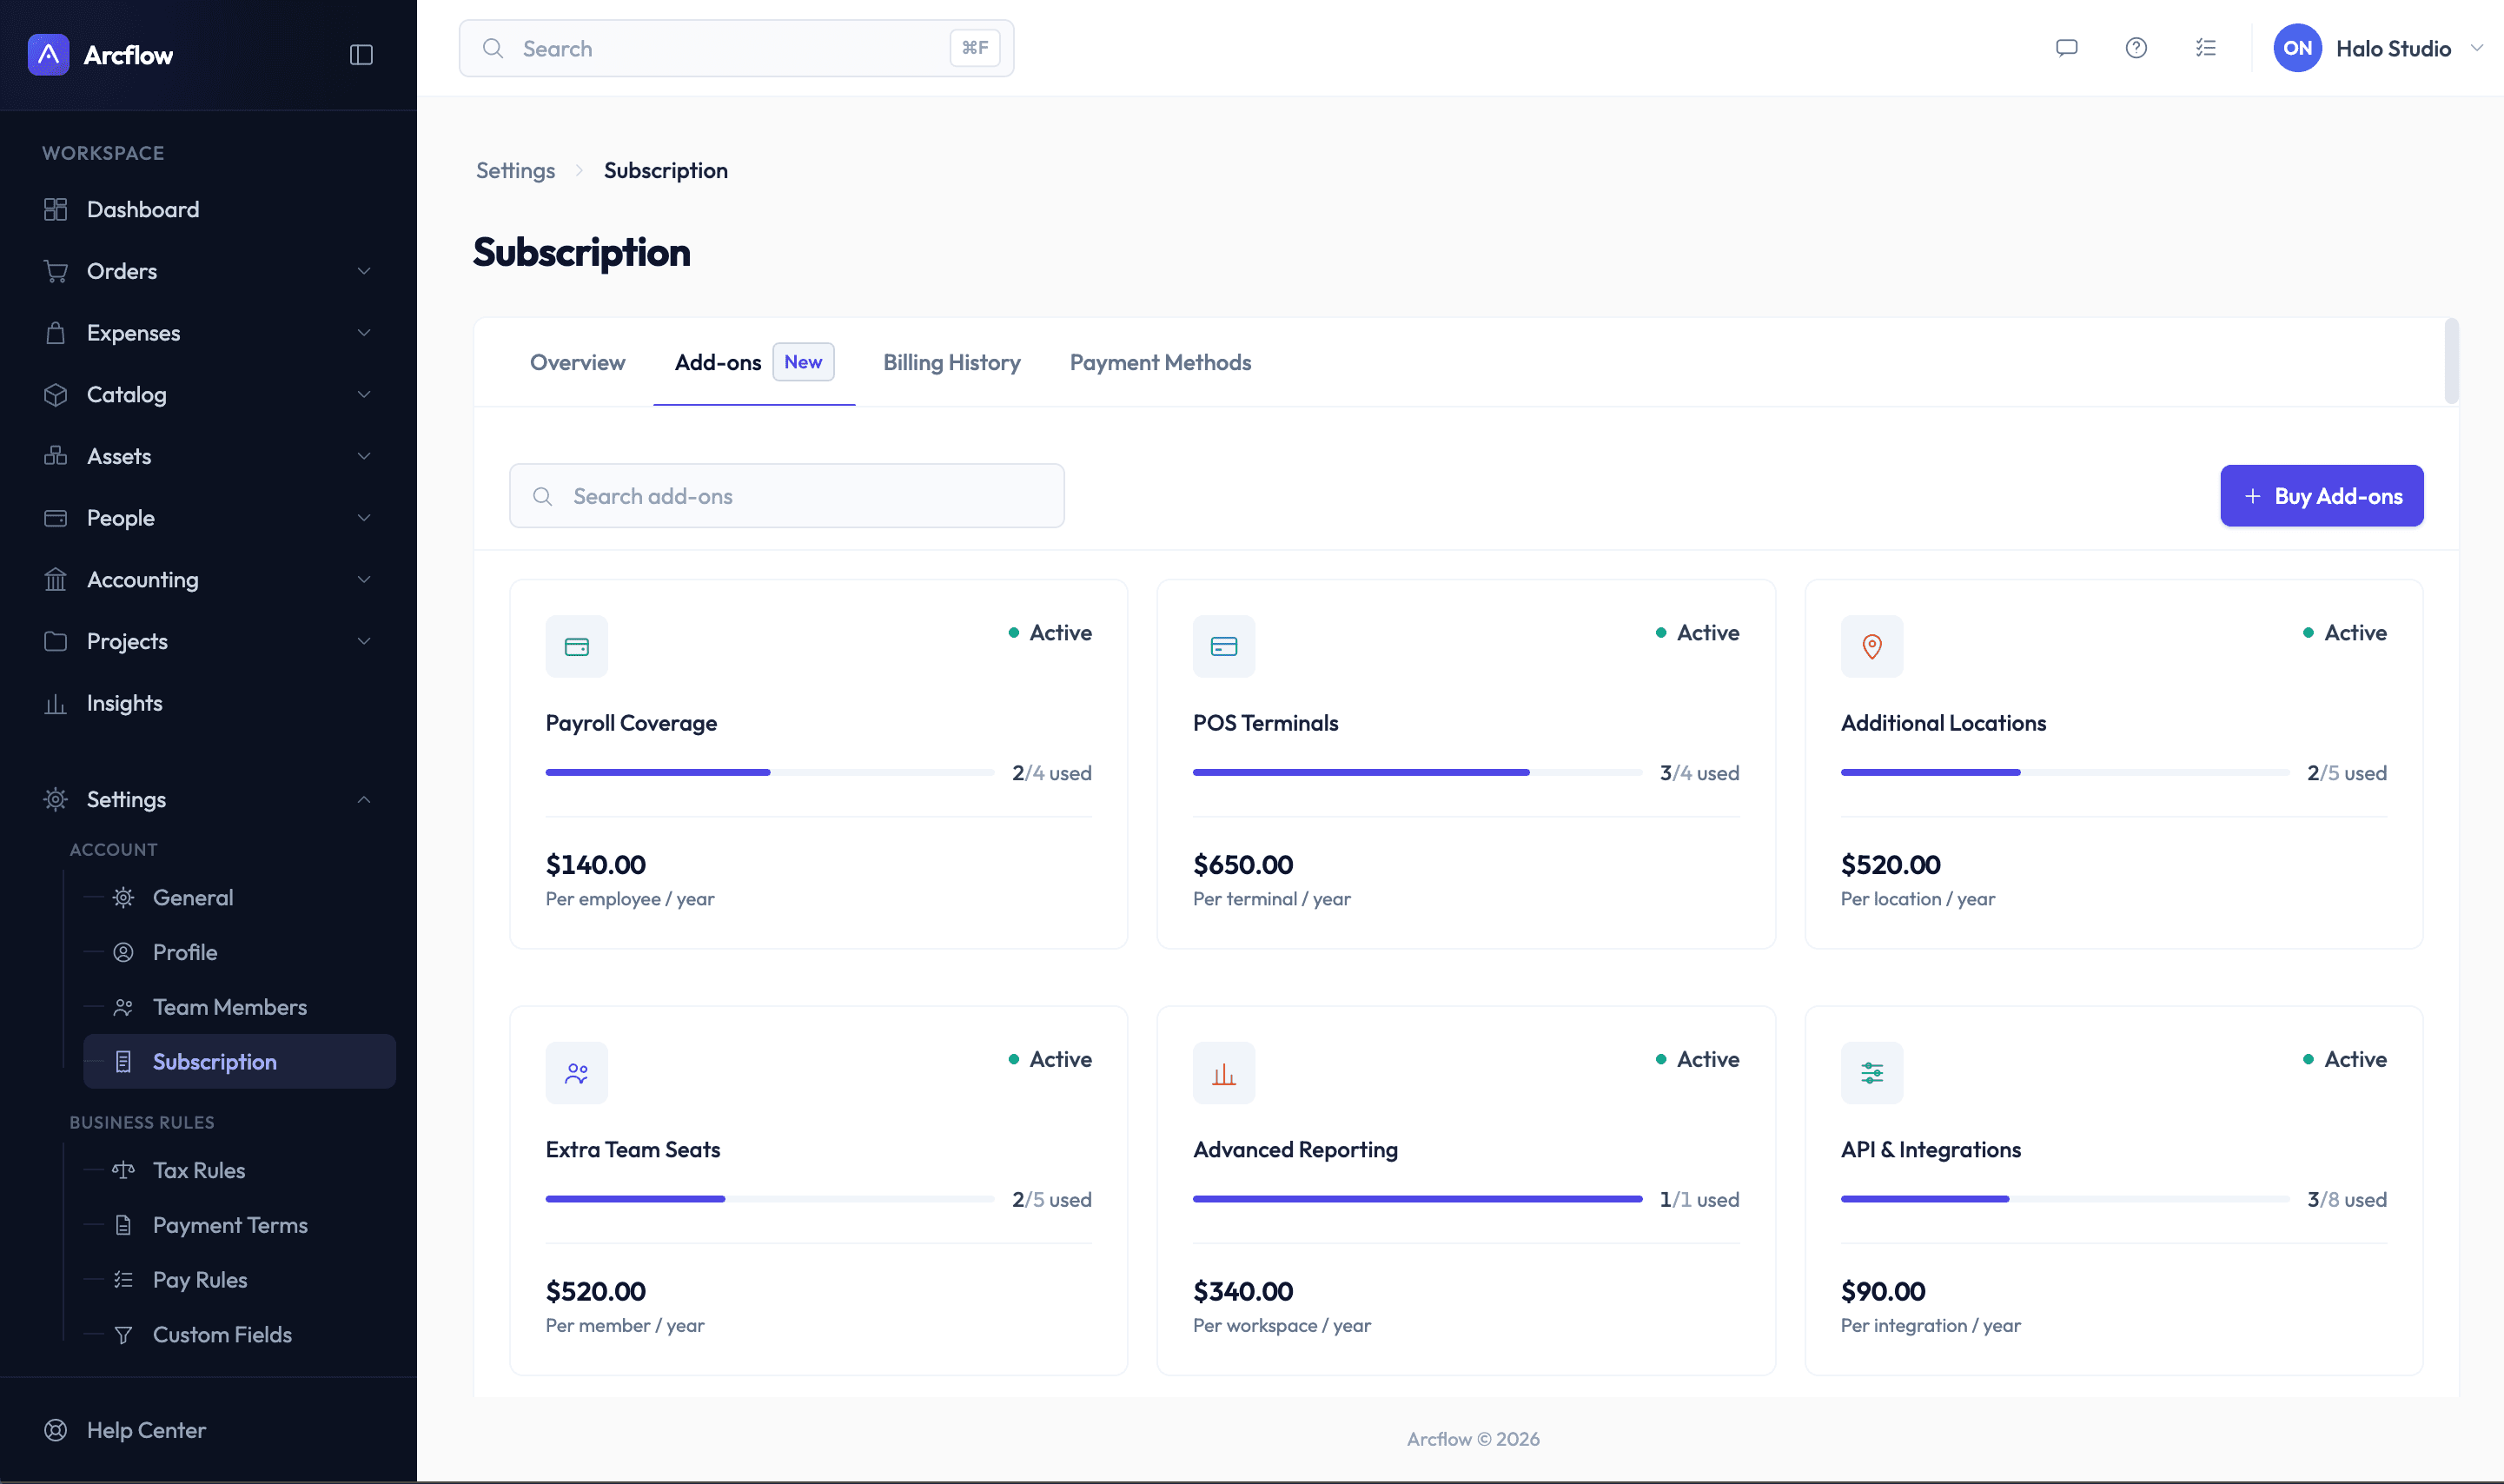Open Pay Rules in sidebar

pos(239,1280)
